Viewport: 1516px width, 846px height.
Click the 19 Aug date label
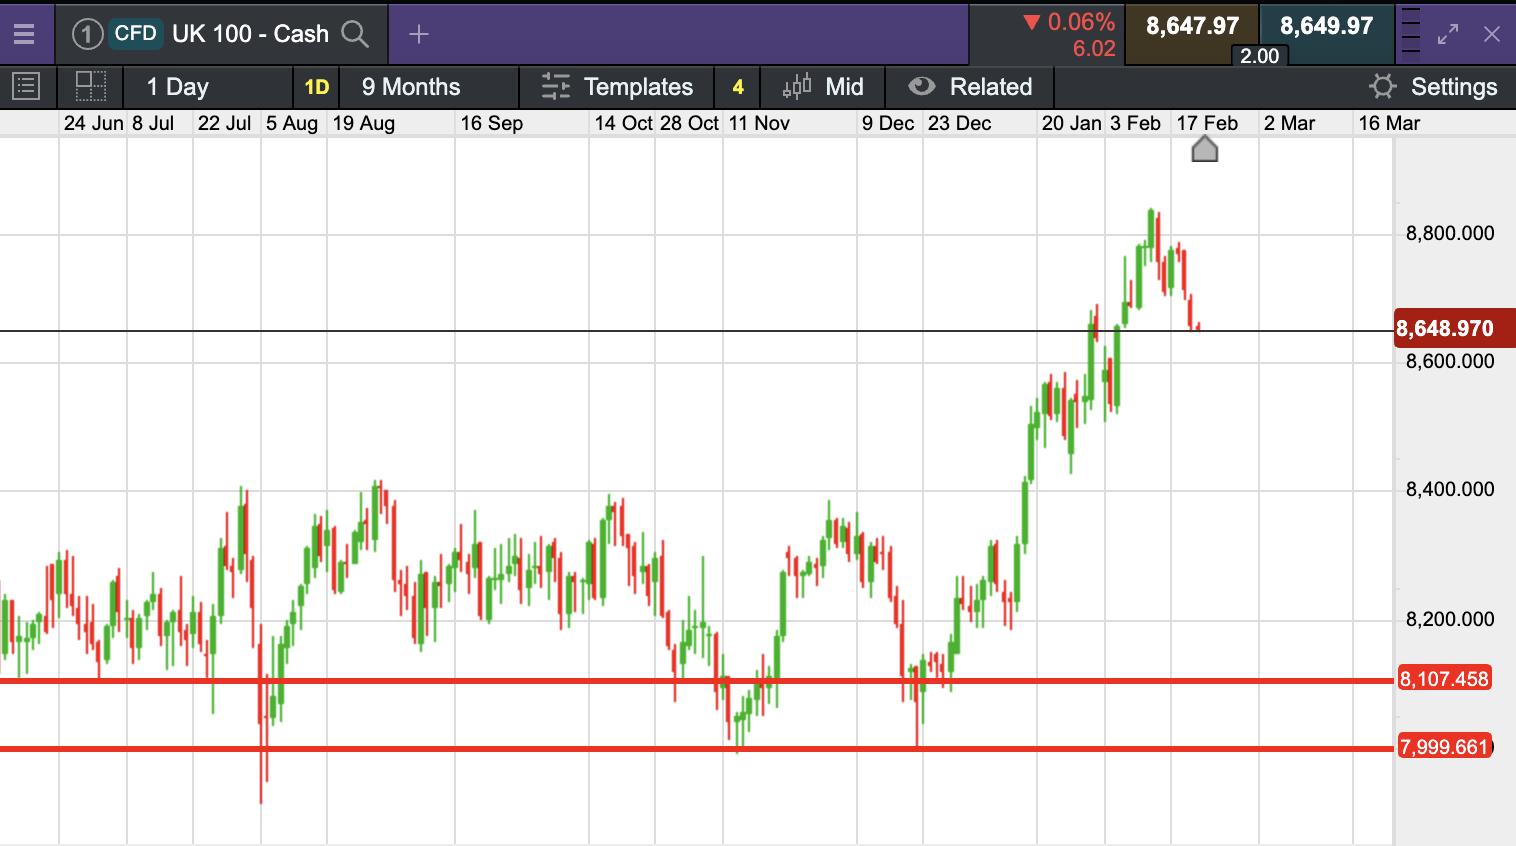(364, 123)
